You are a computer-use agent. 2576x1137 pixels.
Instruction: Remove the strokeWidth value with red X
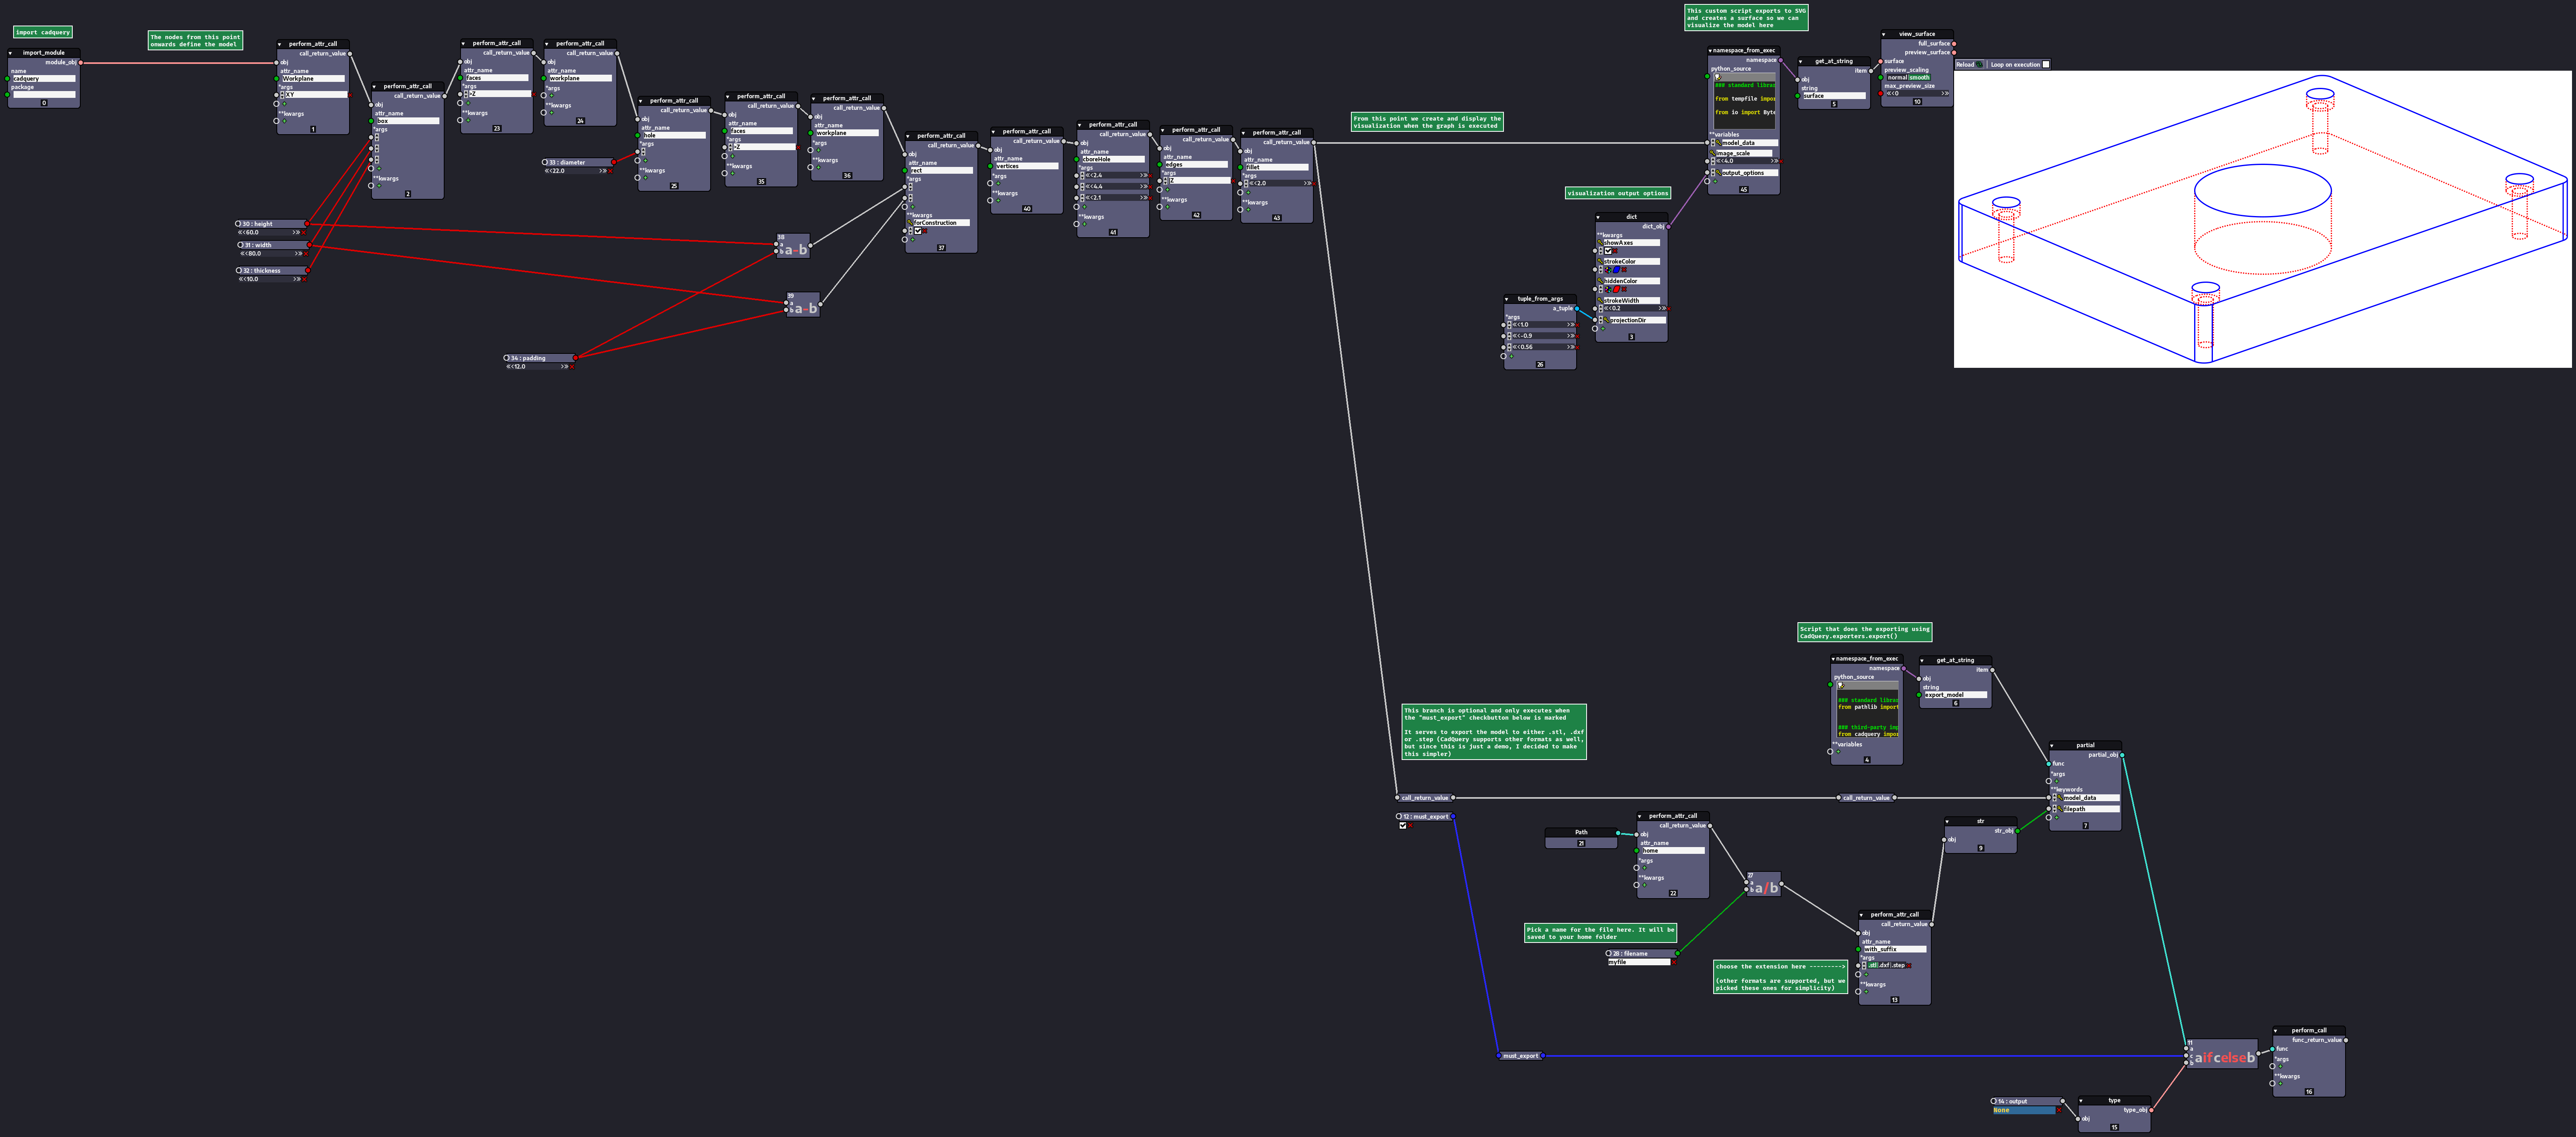coord(1669,309)
